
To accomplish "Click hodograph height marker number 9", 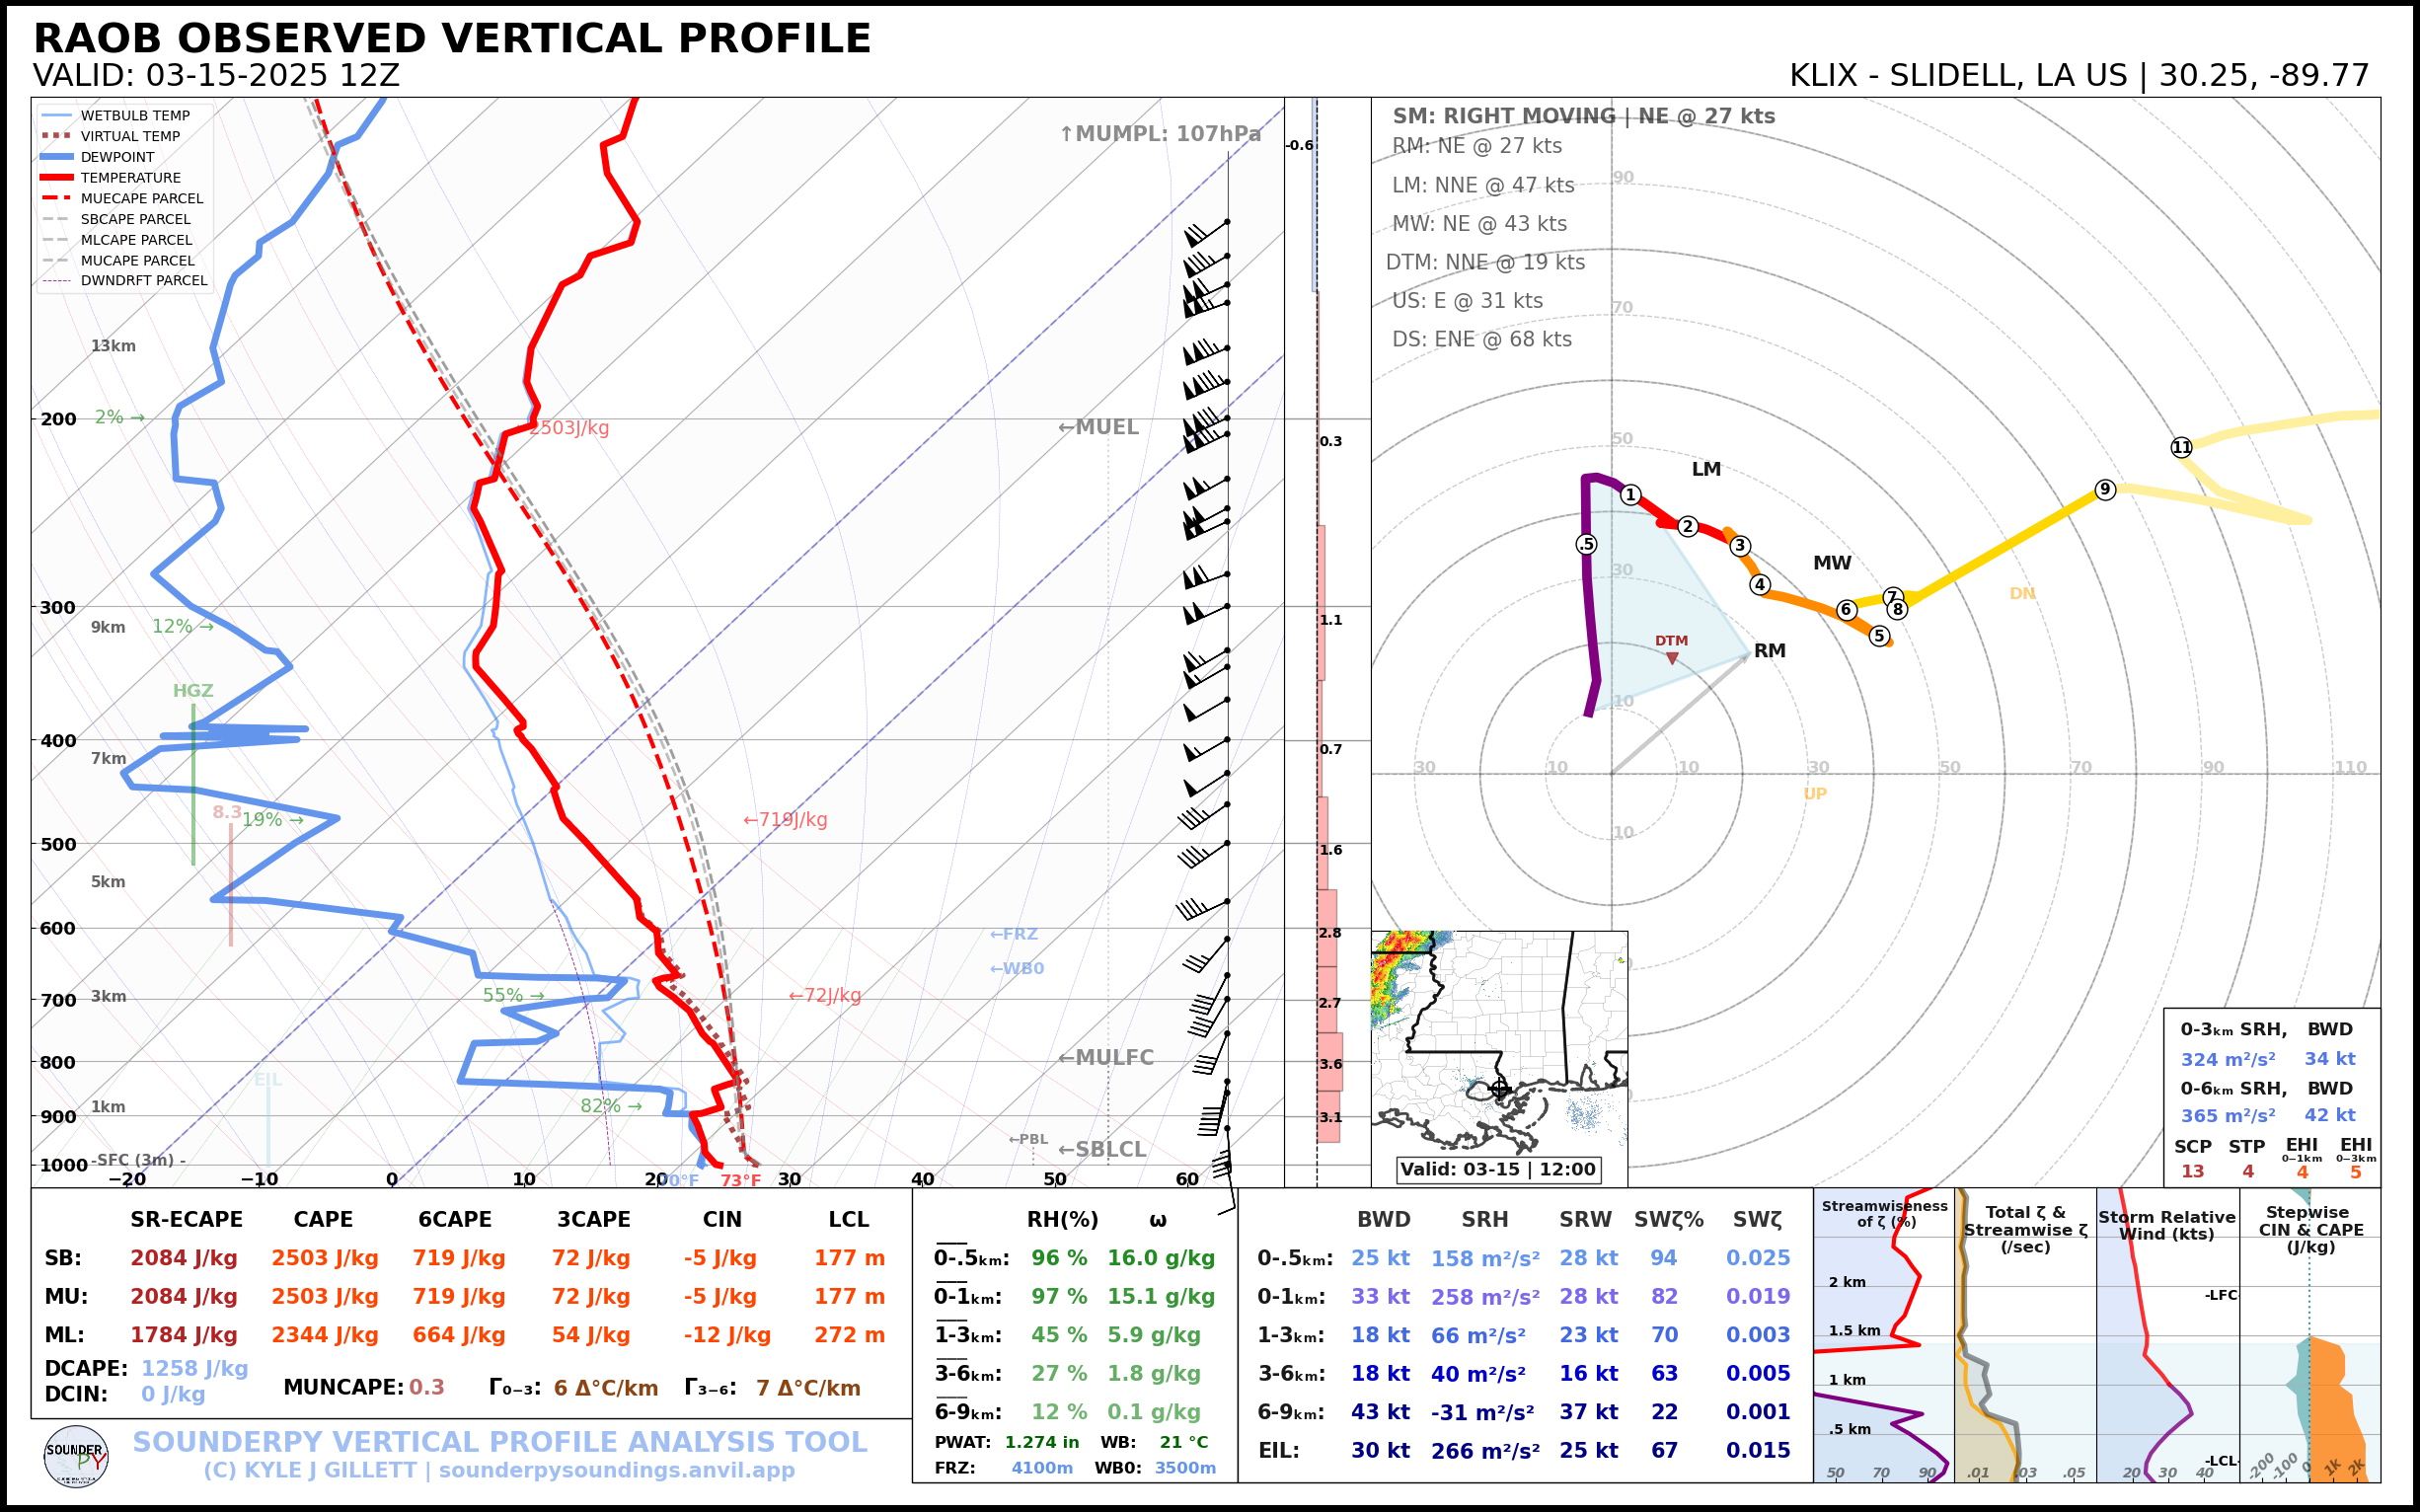I will [2105, 489].
